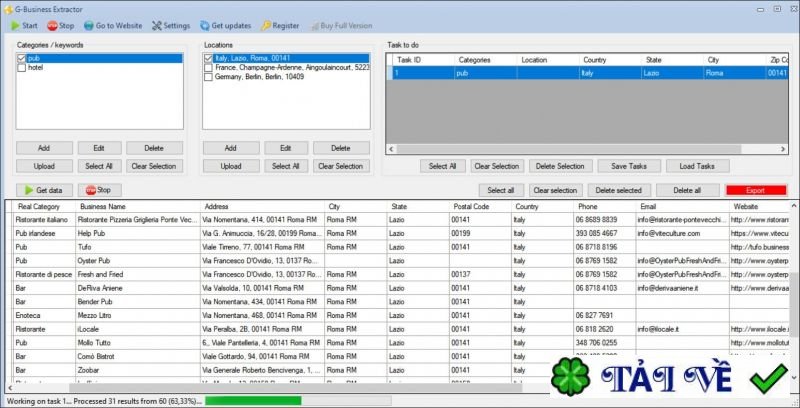Click the Stop button beside Get data

tap(99, 190)
